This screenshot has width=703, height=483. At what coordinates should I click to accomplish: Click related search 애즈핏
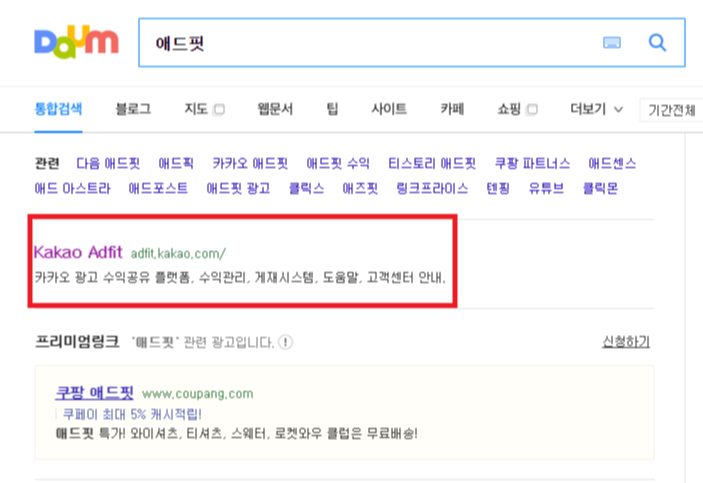pos(360,188)
